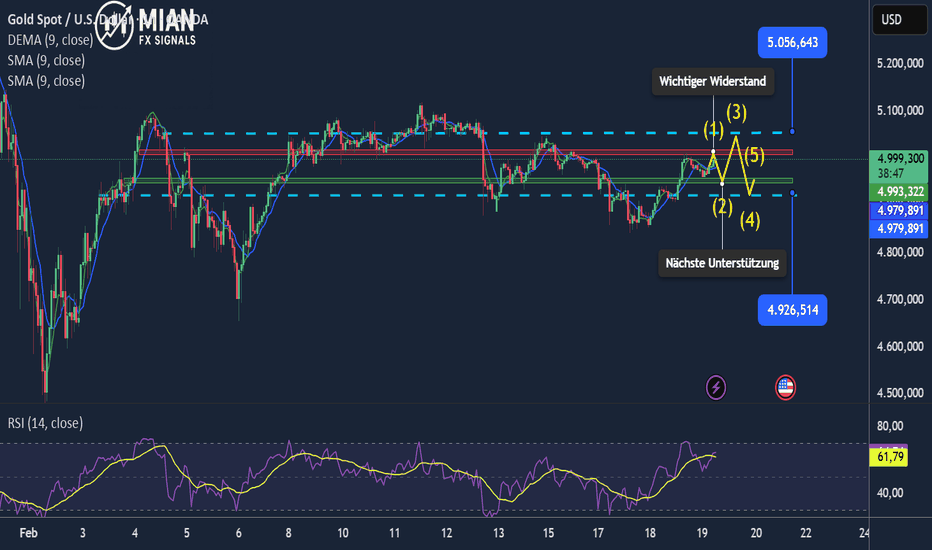Select the SMA (9, close) legend directly under DEMA
The height and width of the screenshot is (550, 932).
46,60
